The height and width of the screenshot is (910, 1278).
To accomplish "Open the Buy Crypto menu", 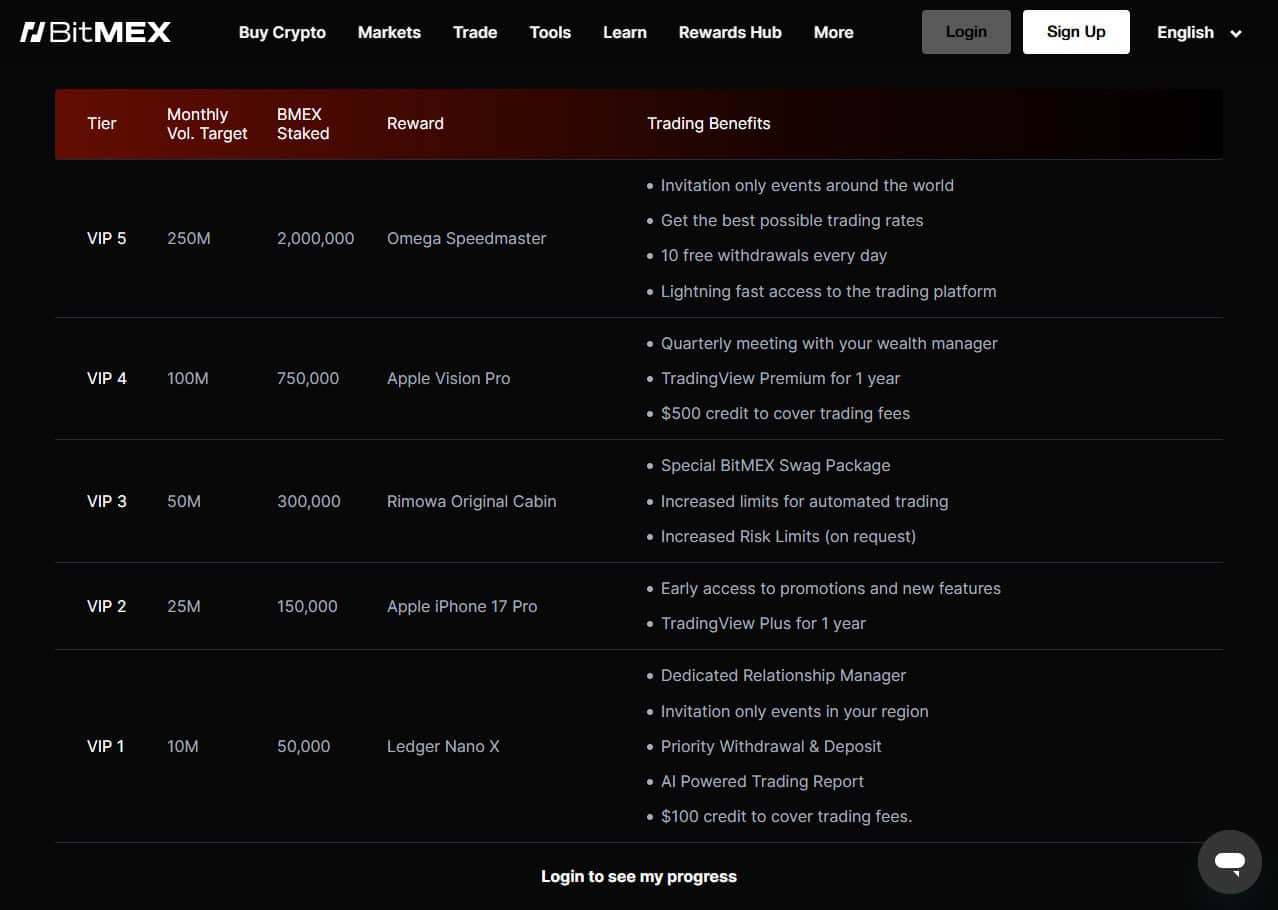I will tap(282, 32).
